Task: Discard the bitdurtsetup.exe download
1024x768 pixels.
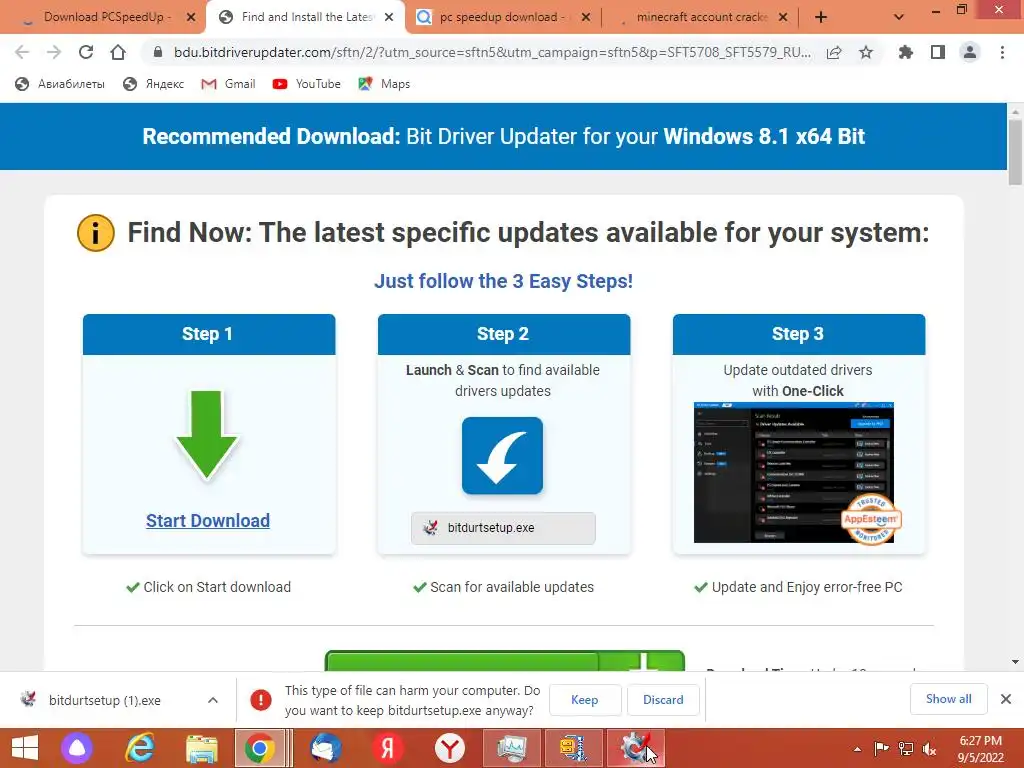Action: (663, 699)
